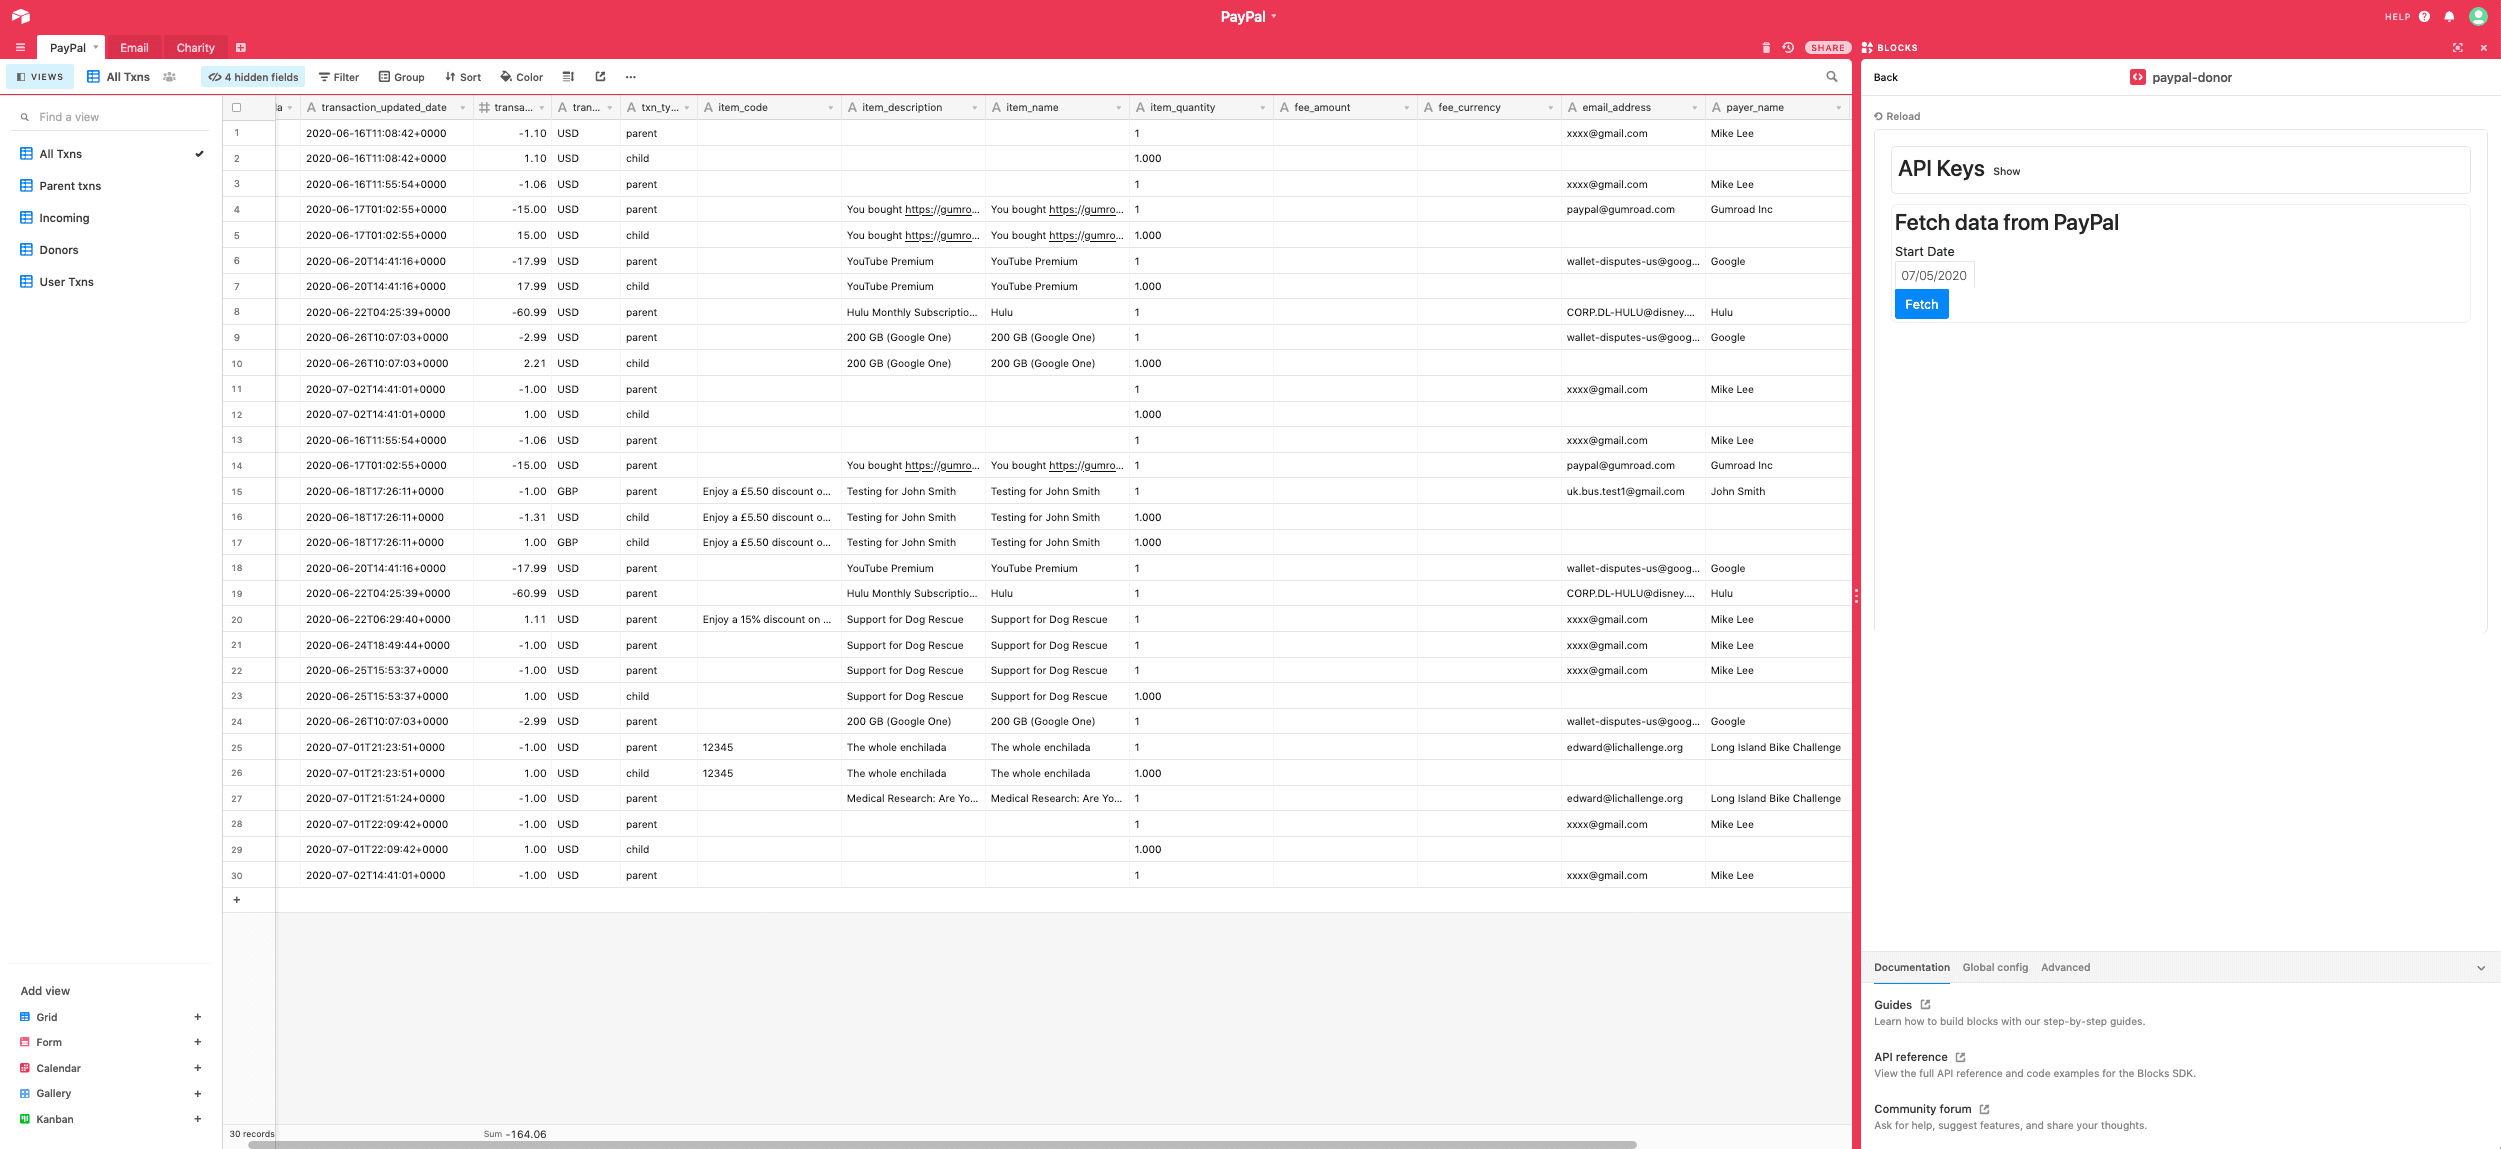Close the blocks panel with X icon
2501x1149 pixels.
[2483, 48]
